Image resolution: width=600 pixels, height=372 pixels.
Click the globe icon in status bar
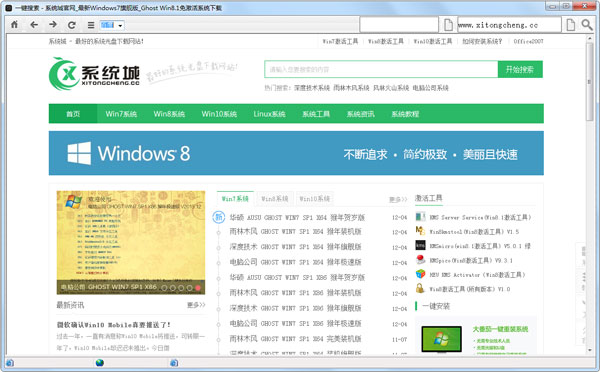coord(99,362)
